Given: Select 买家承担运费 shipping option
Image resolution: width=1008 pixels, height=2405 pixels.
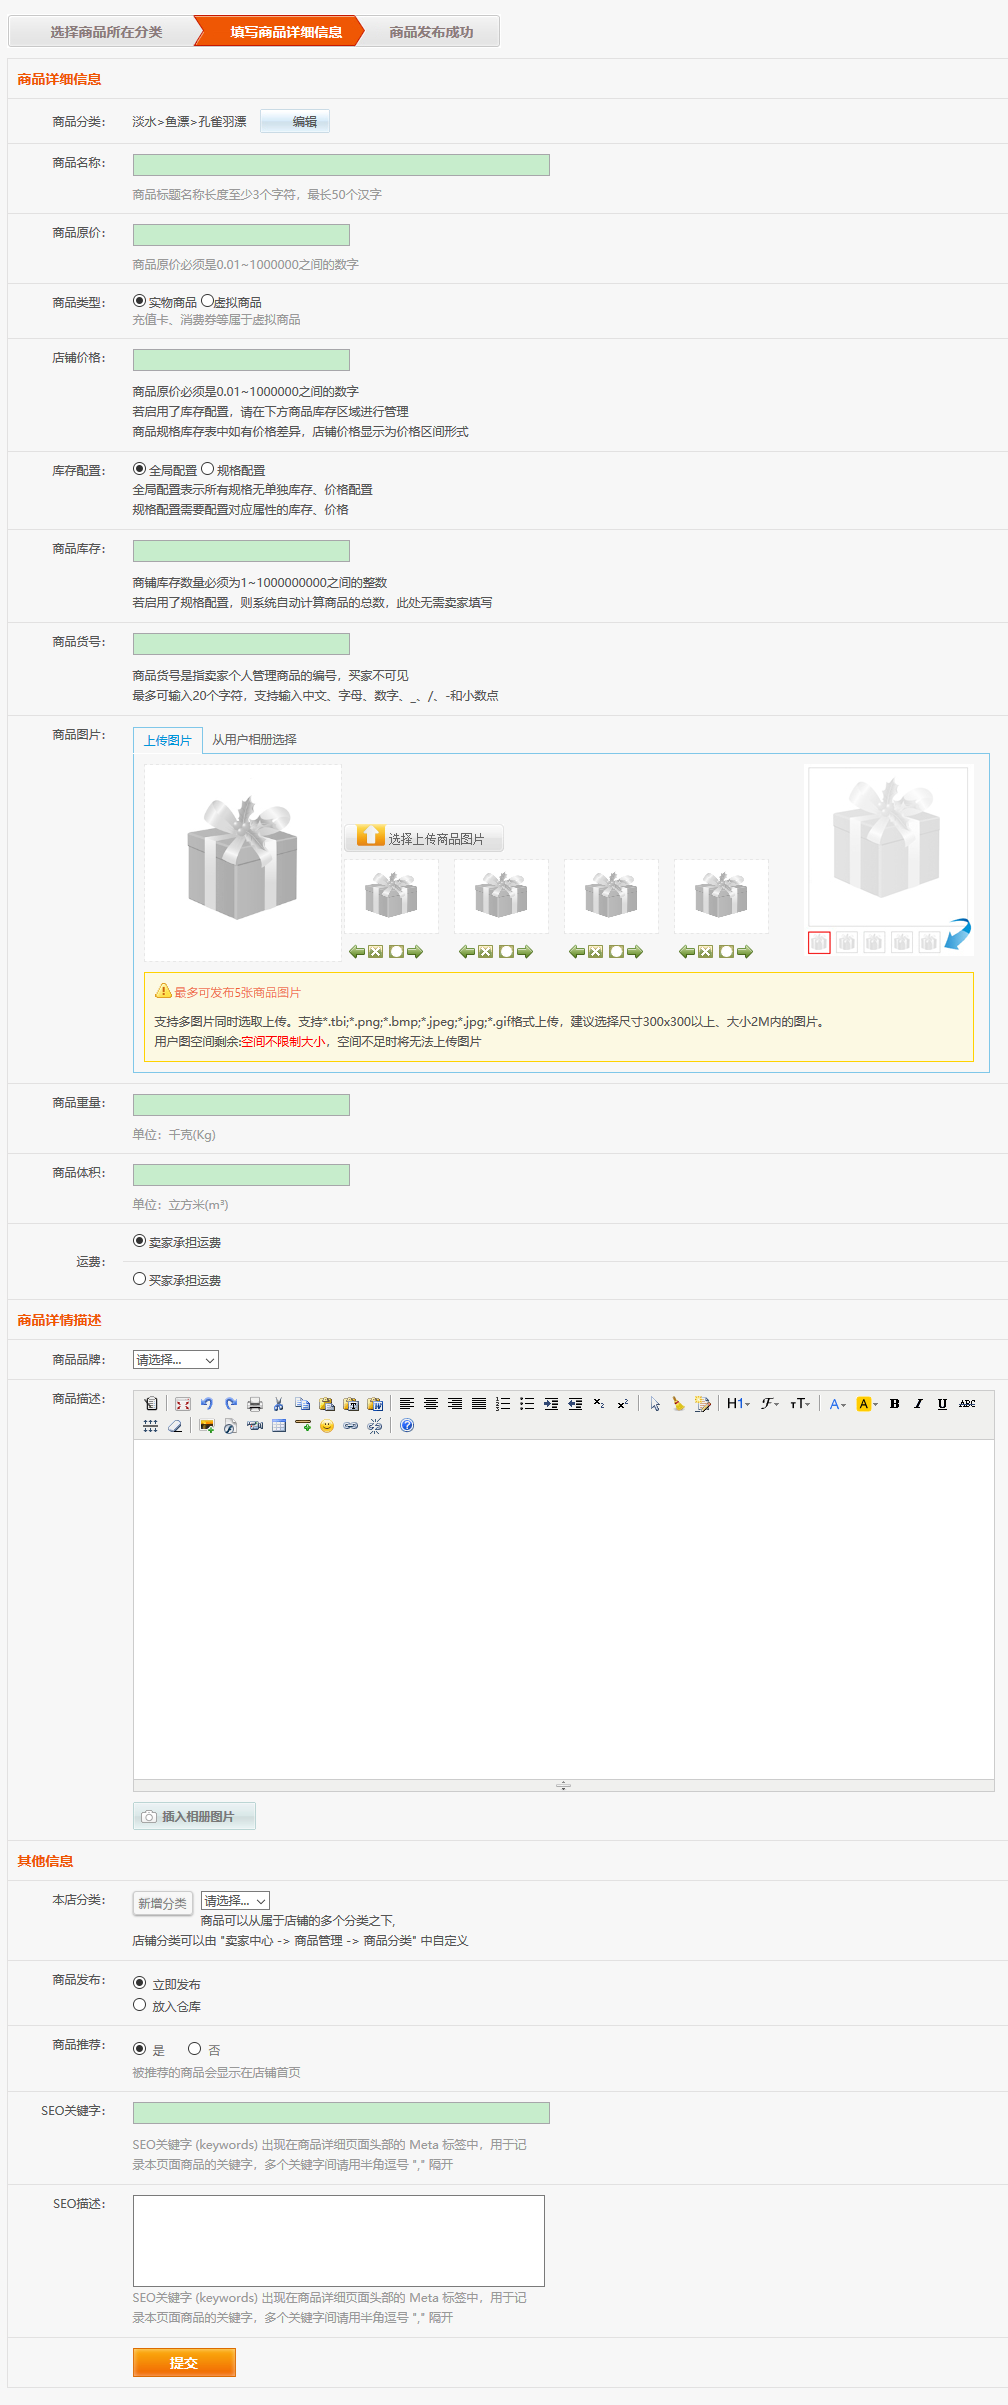Looking at the screenshot, I should 140,1279.
